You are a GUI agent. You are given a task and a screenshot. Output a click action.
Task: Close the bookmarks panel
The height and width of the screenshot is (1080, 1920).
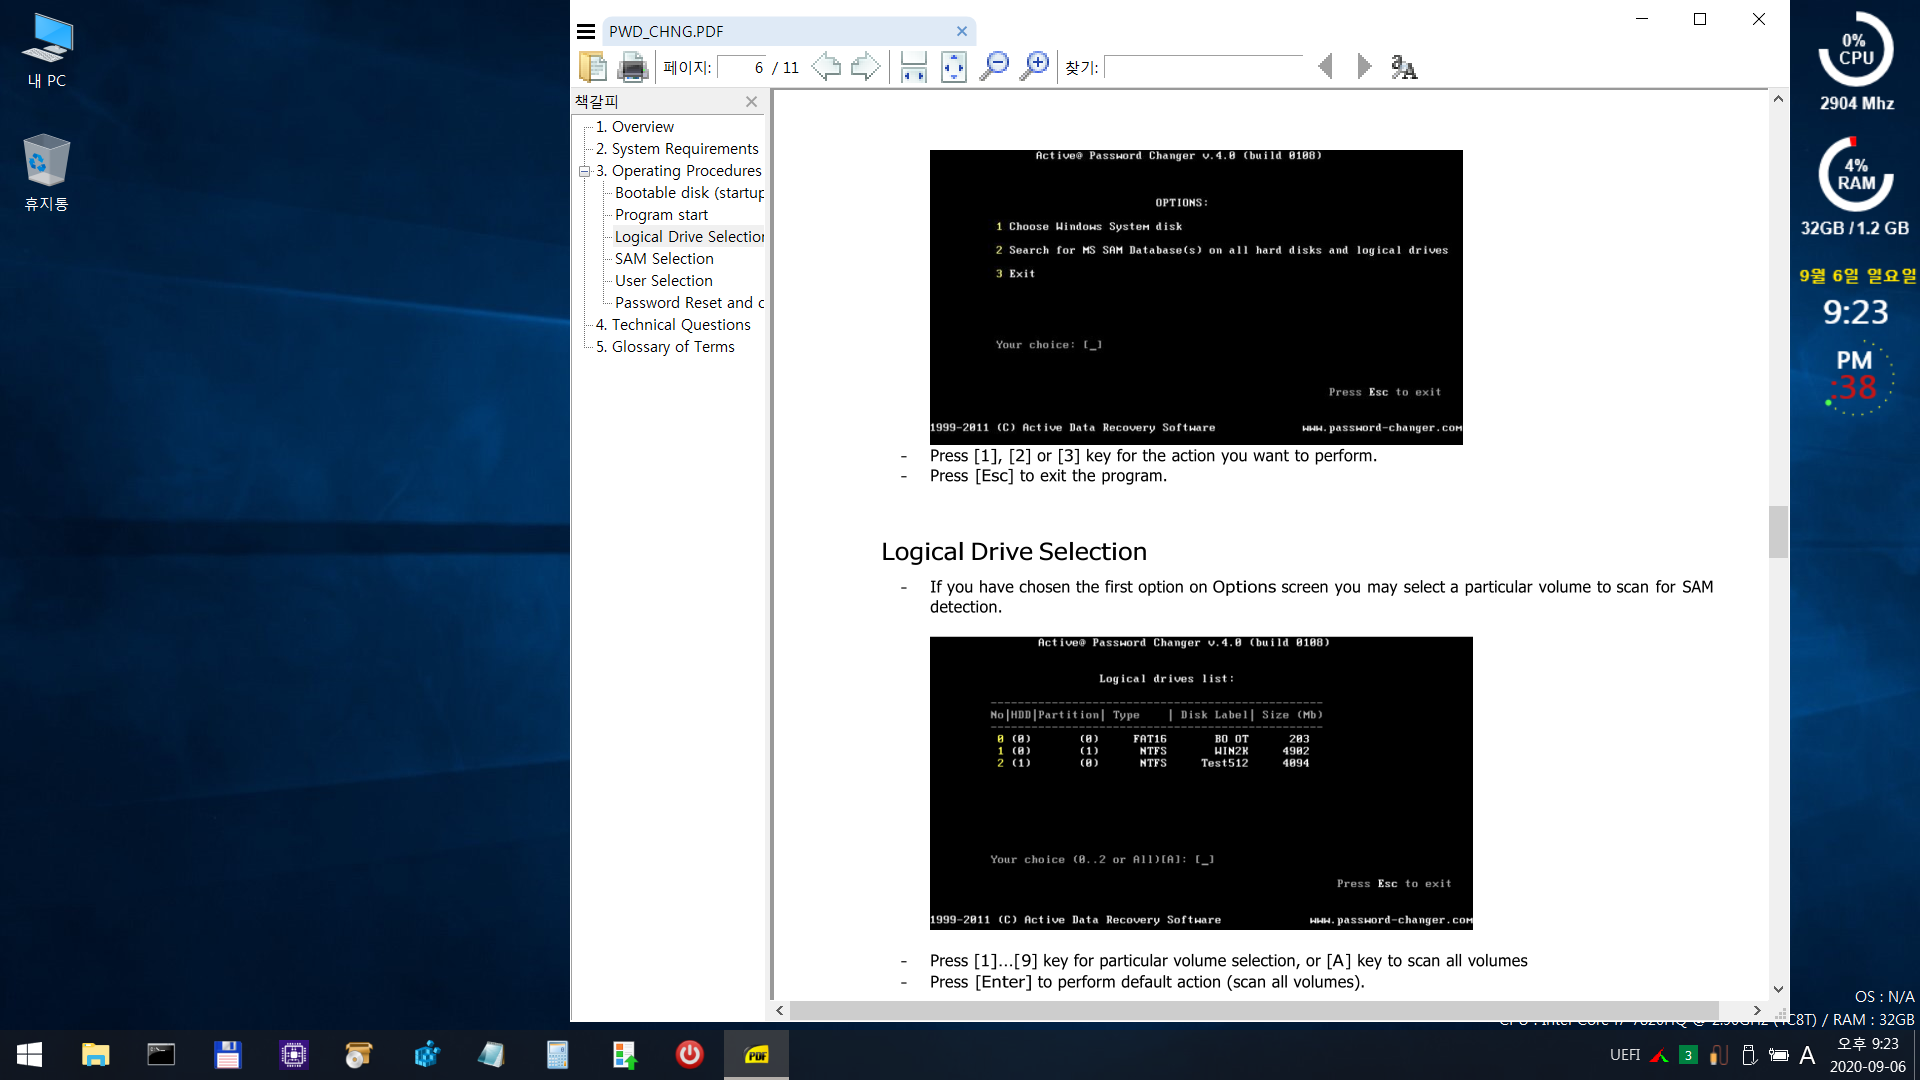pyautogui.click(x=751, y=102)
